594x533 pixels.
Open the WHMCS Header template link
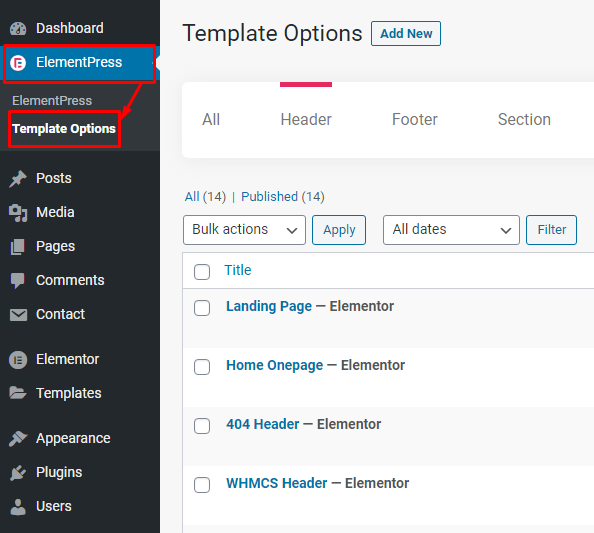(277, 483)
